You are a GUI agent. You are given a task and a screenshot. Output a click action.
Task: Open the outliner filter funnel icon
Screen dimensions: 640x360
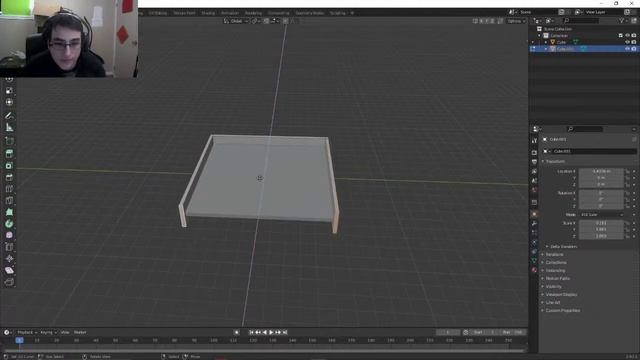point(622,20)
